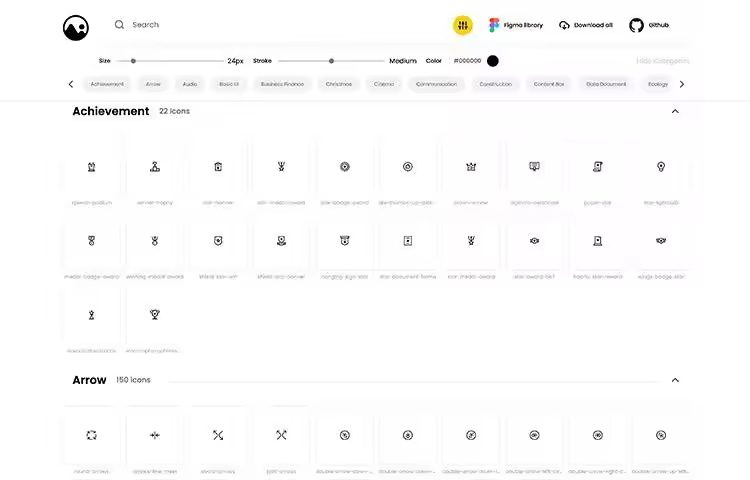The width and height of the screenshot is (750, 480).
Task: Click Hide Categories toggle text
Action: click(662, 61)
